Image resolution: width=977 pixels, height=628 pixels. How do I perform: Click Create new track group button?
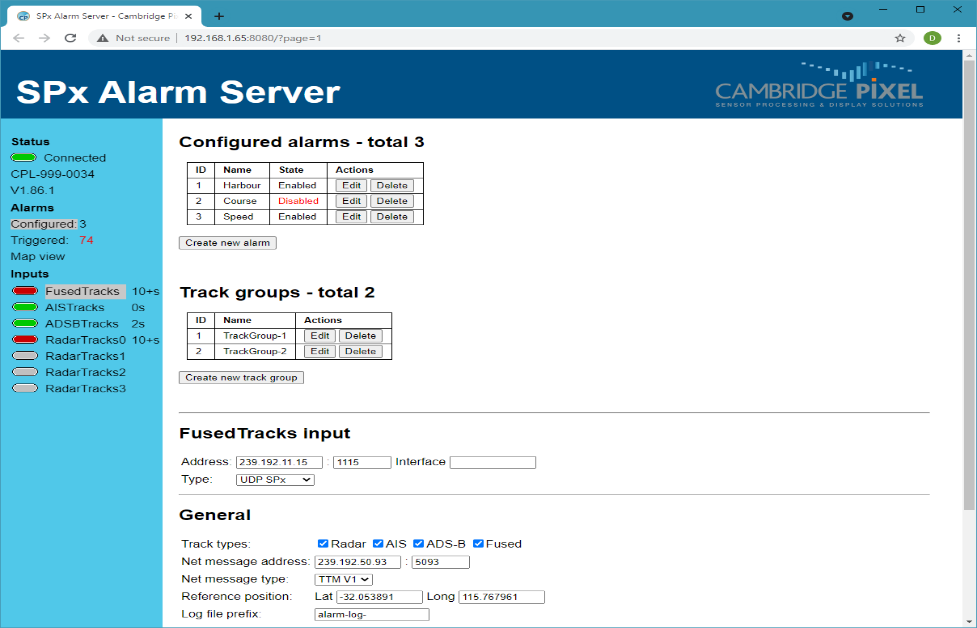click(241, 378)
